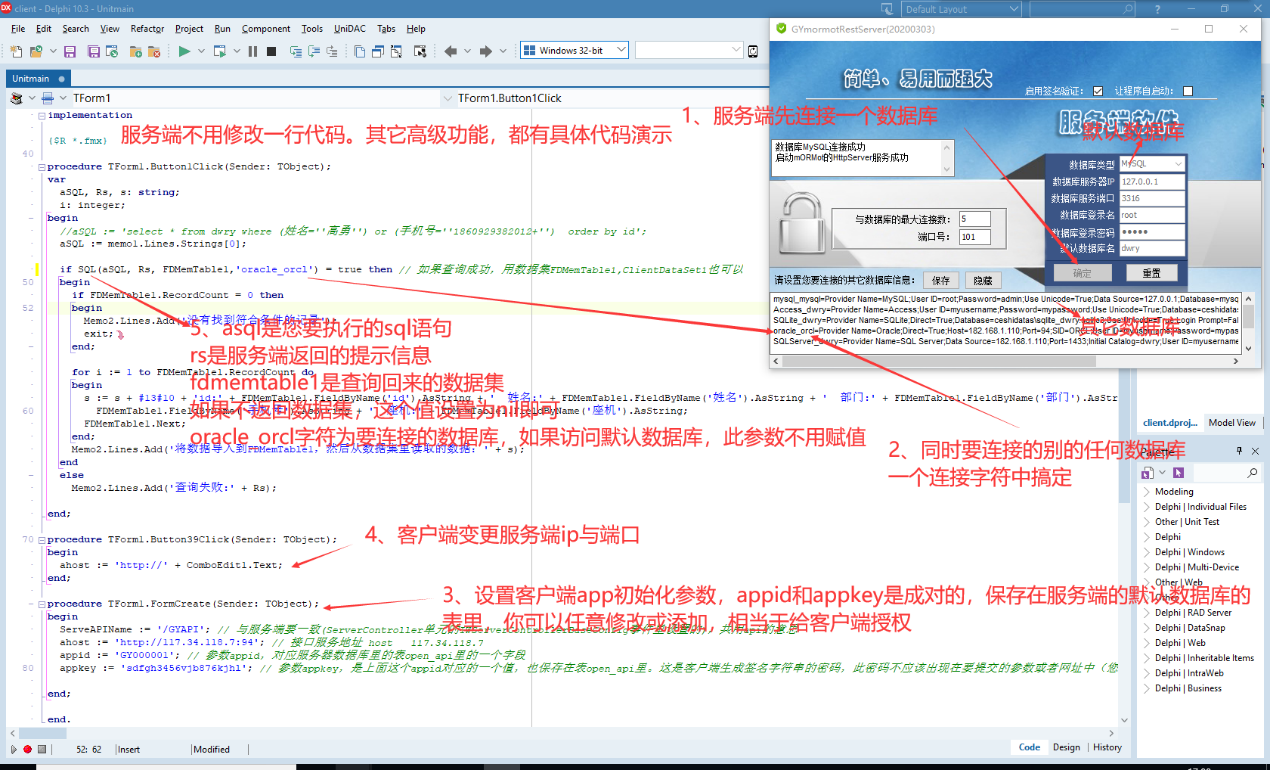Click the 确定 button in database panel
Image resolution: width=1270 pixels, height=770 pixels.
[1083, 272]
